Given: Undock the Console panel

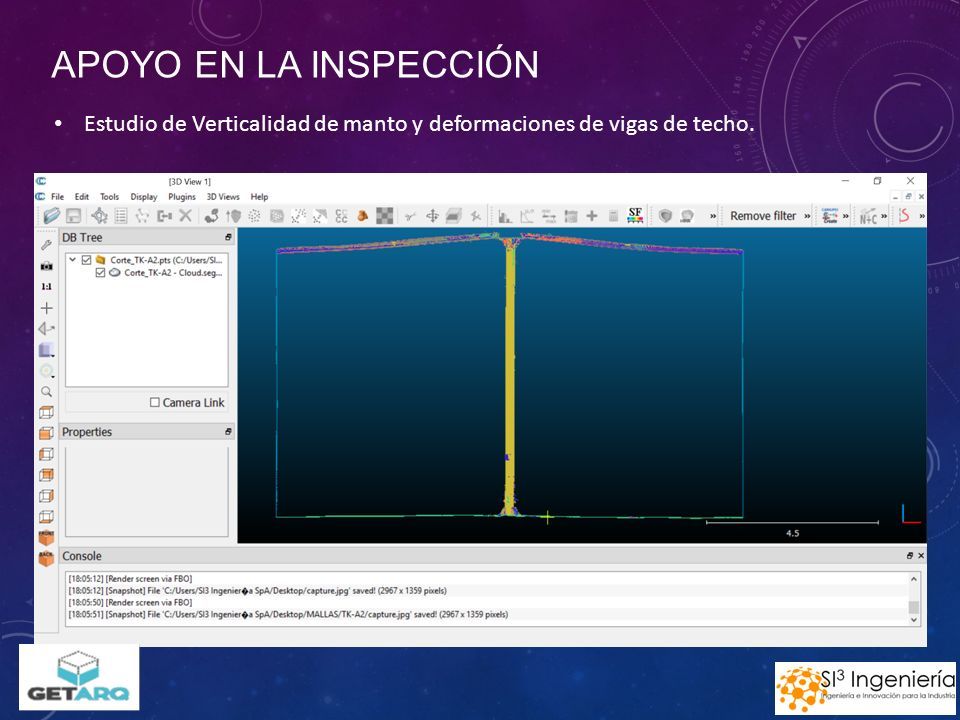Looking at the screenshot, I should 910,556.
